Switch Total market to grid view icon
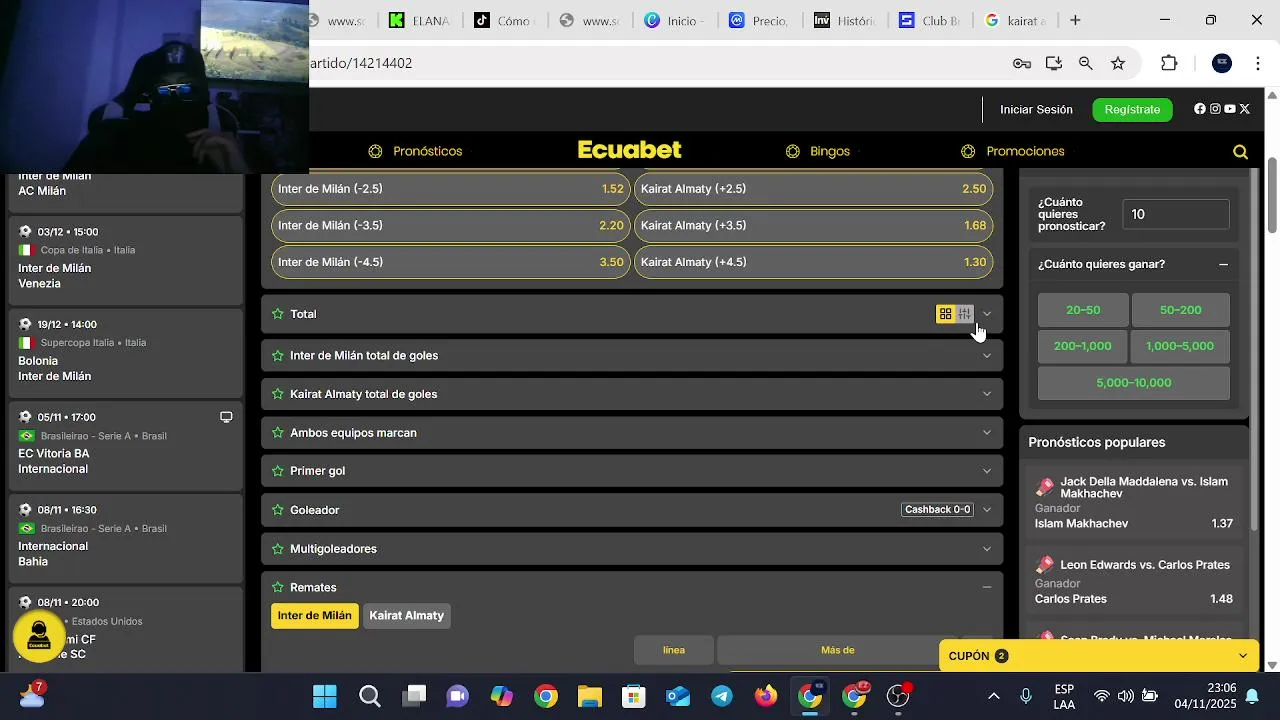 (945, 314)
